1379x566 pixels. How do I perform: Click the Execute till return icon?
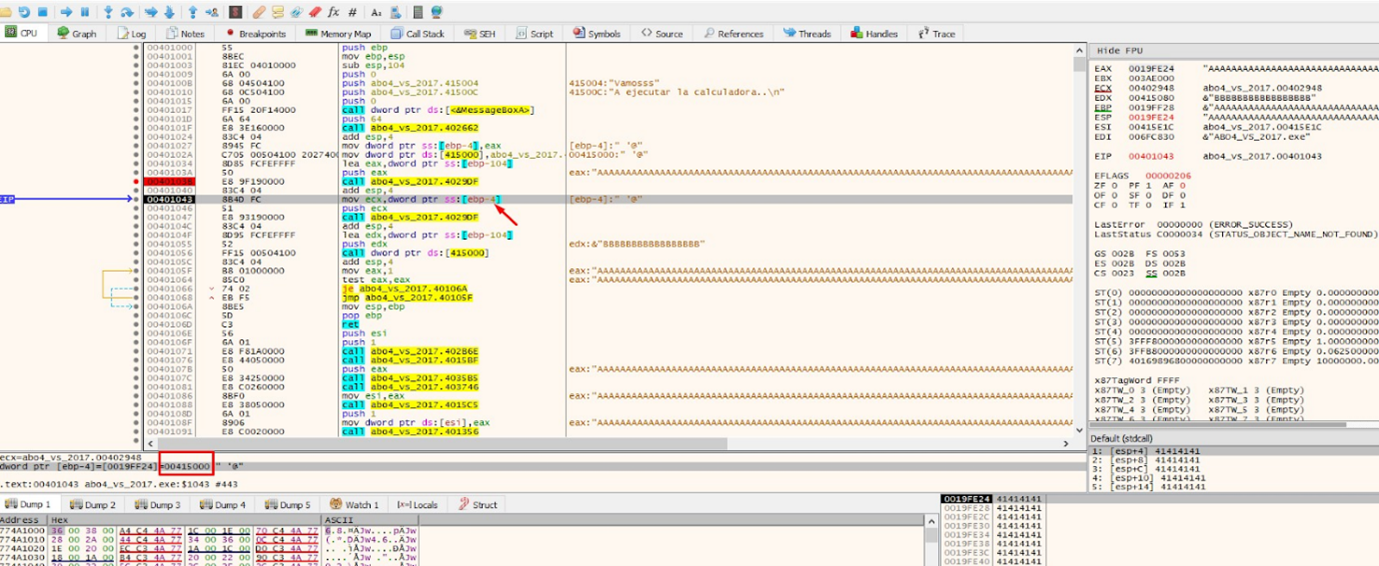tap(192, 12)
